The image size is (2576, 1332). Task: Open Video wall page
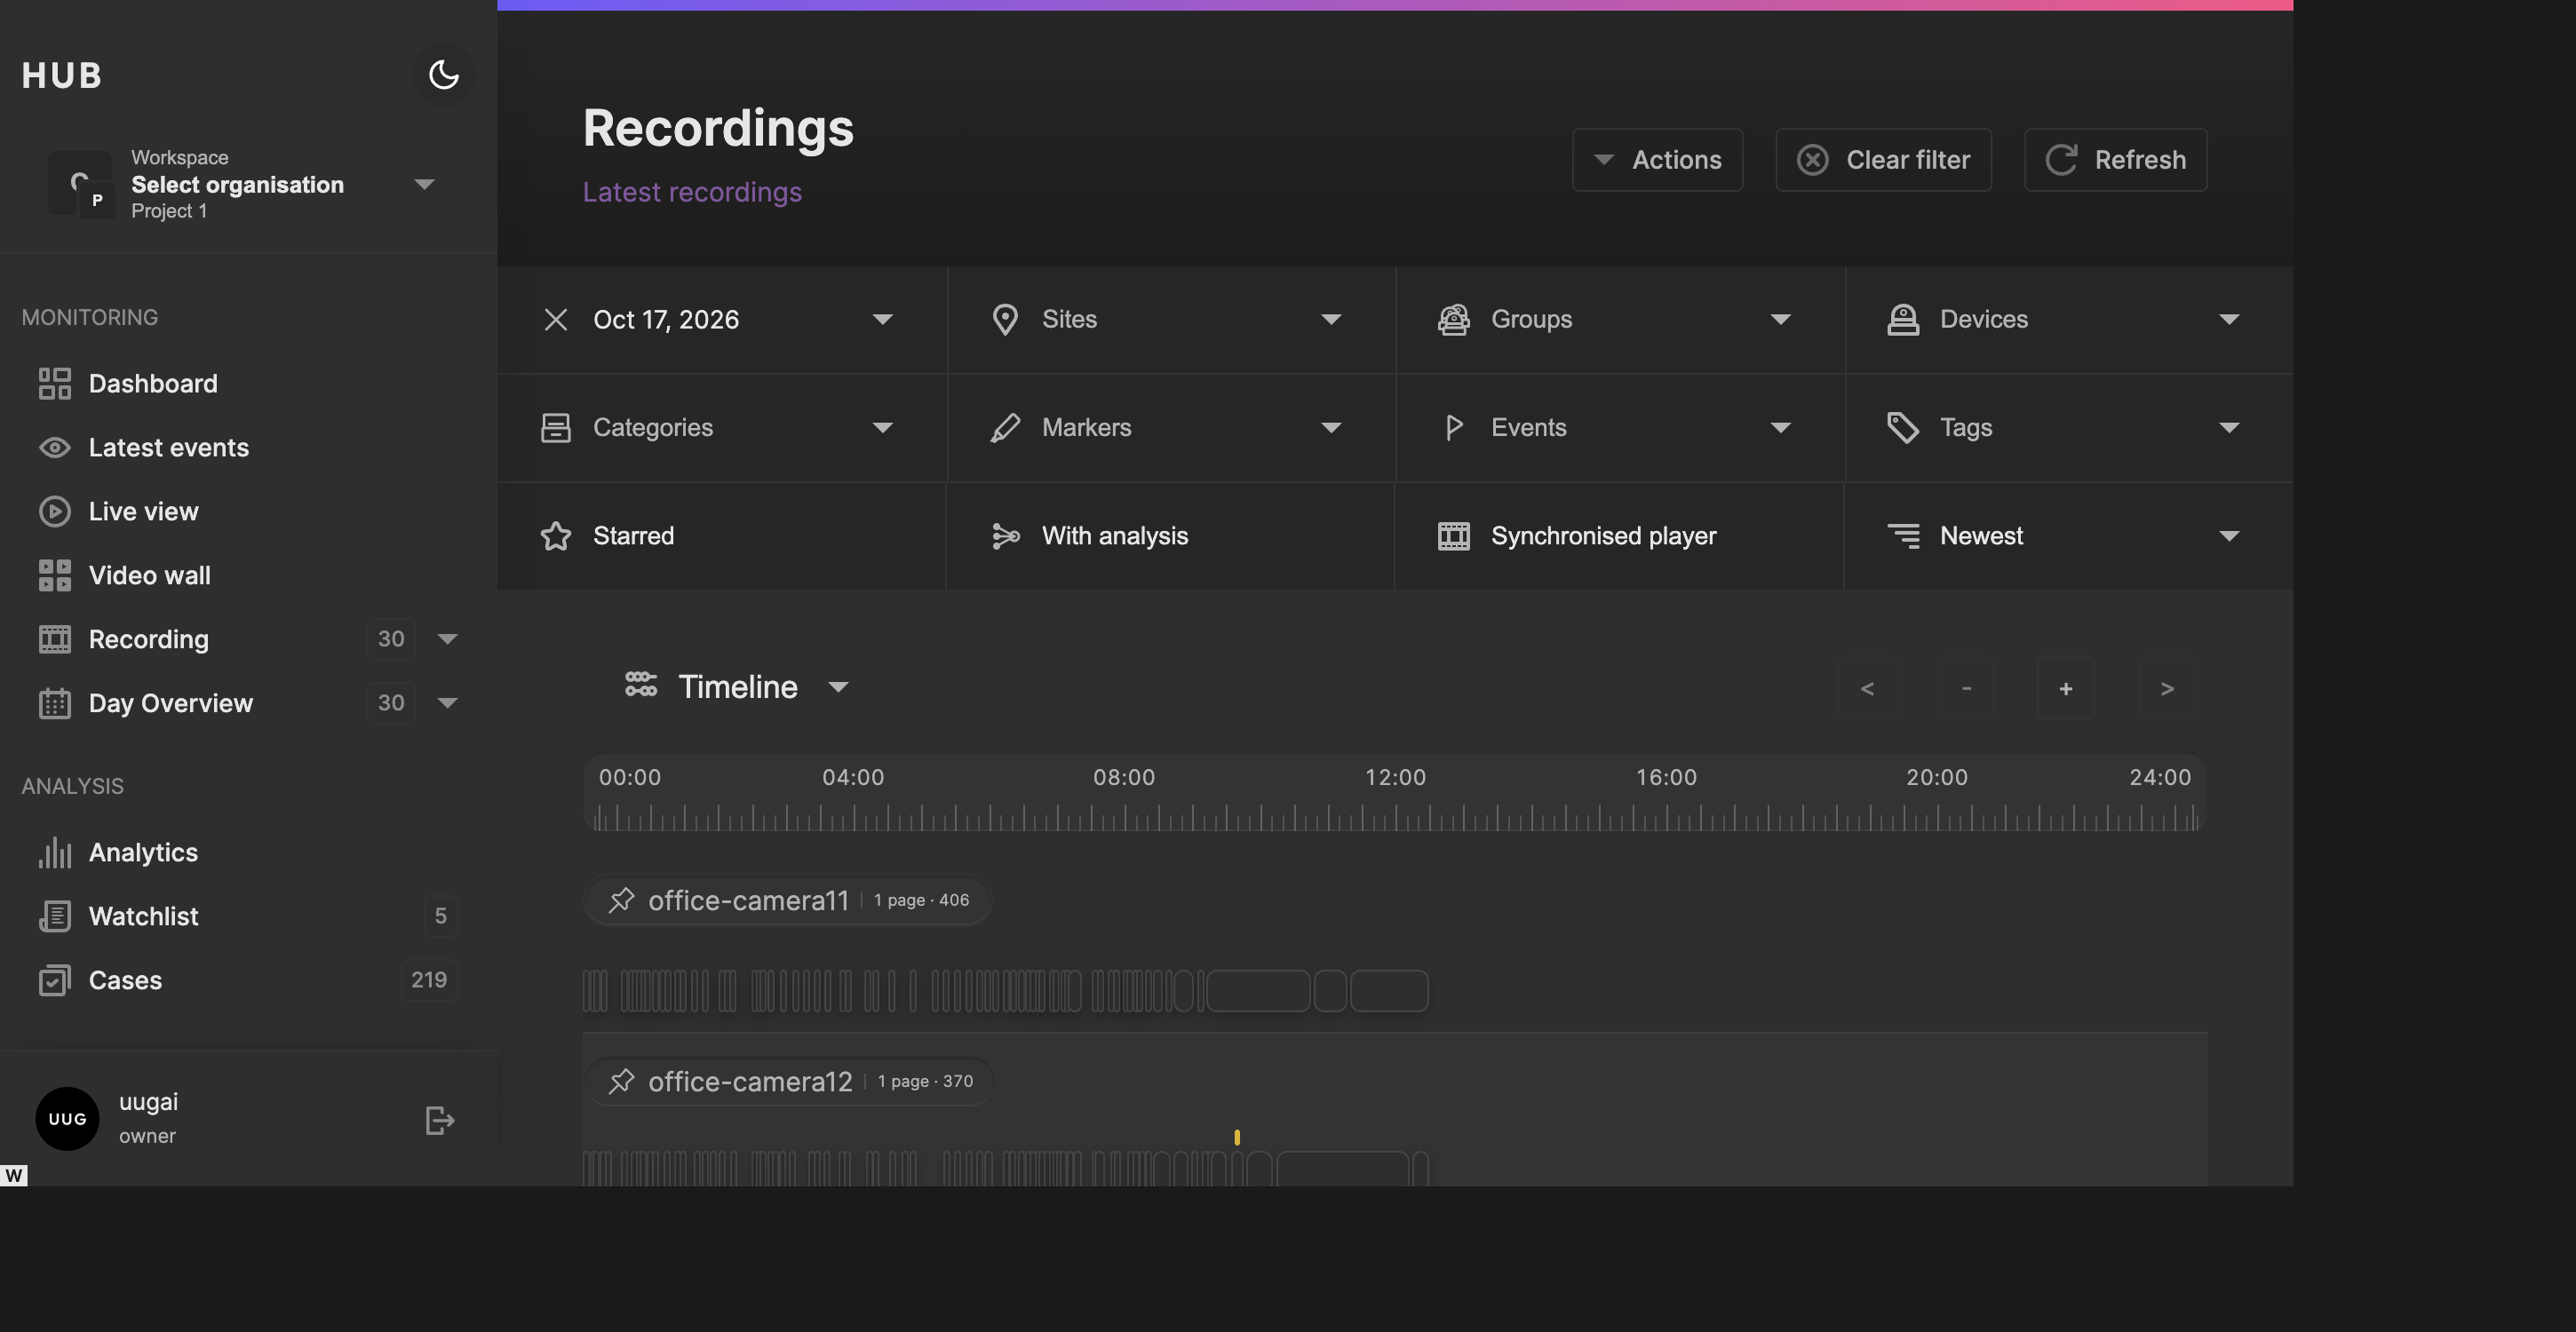pyautogui.click(x=149, y=575)
